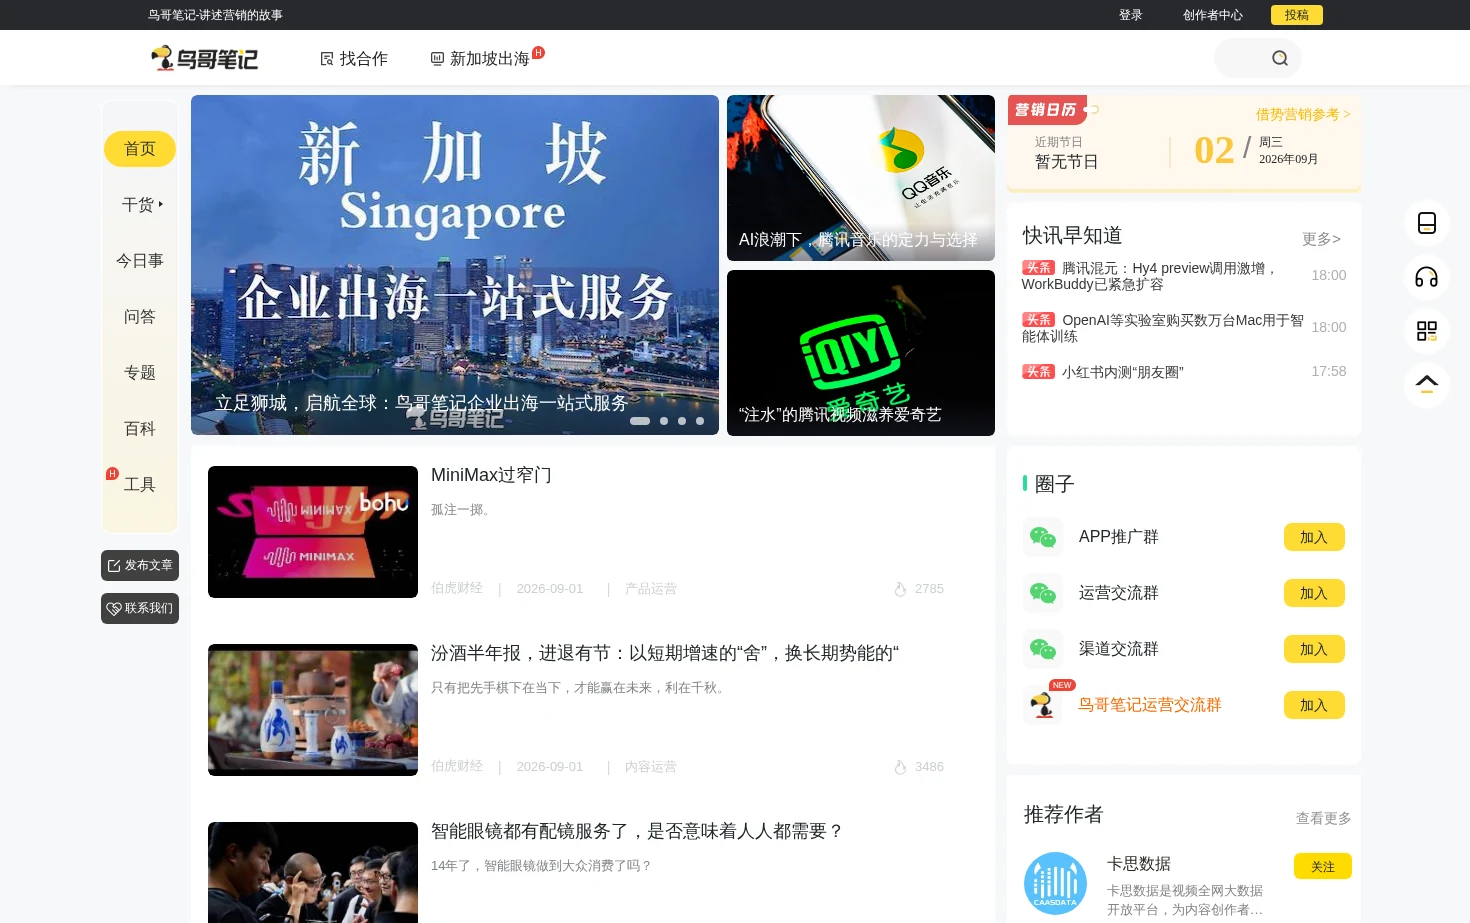This screenshot has height=923, width=1470.
Task: Select the last carousel dot
Action: [x=700, y=421]
